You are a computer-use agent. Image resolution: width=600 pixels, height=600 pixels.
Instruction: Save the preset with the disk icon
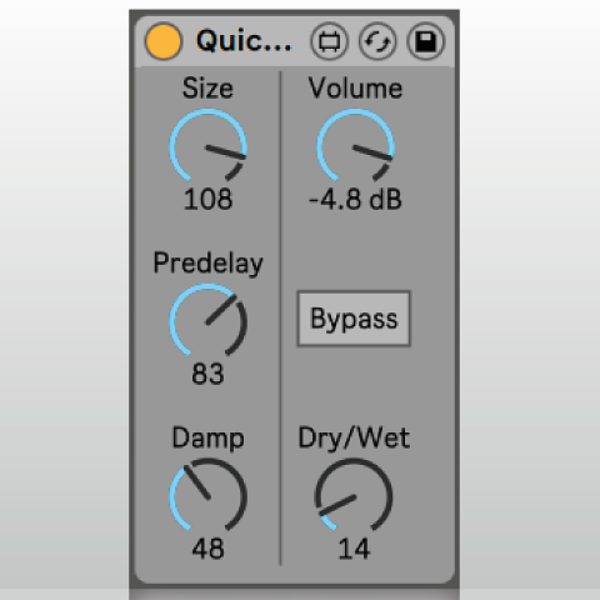pos(426,41)
